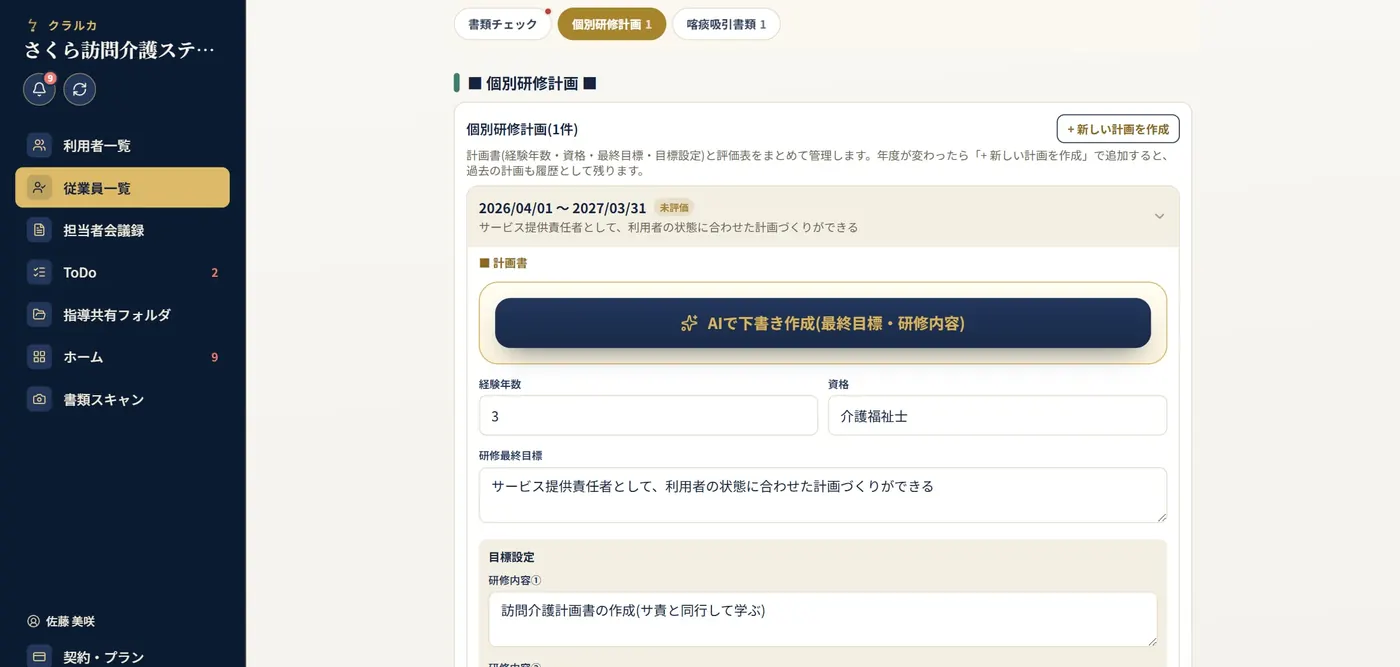Collapse the 2026/04/01 plan chevron
Screen dimensions: 1400x667
click(x=1159, y=216)
